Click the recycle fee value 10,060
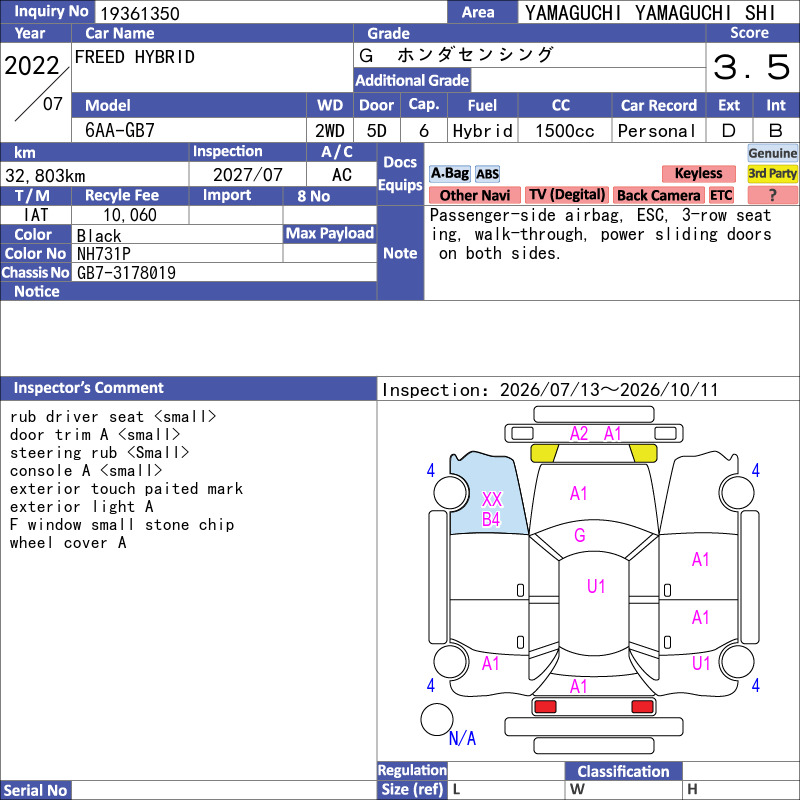 130,215
